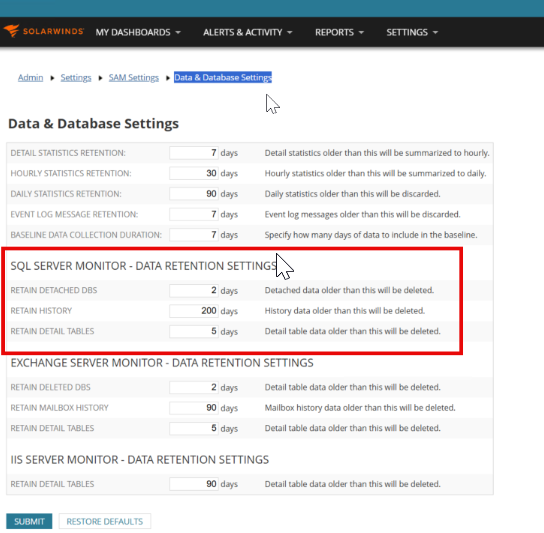
Task: Focus the Baseline Data Collection Duration field
Action: pyautogui.click(x=194, y=235)
